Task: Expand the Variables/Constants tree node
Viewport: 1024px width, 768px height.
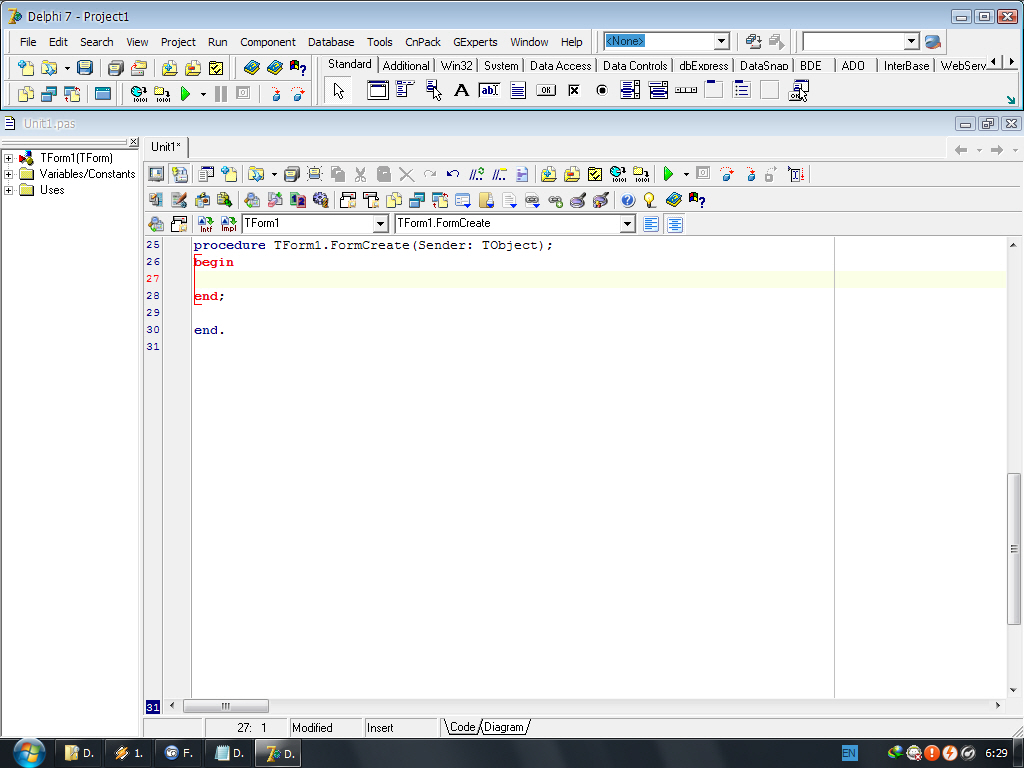Action: 8,174
